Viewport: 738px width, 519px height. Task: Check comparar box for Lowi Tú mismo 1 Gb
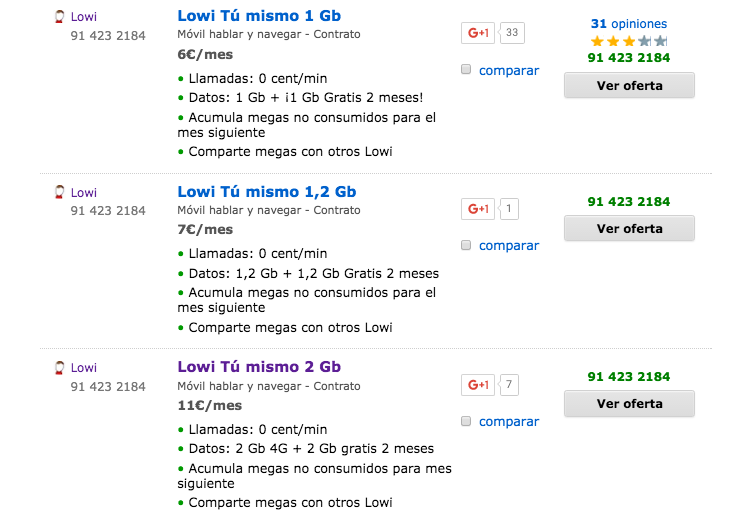(466, 70)
